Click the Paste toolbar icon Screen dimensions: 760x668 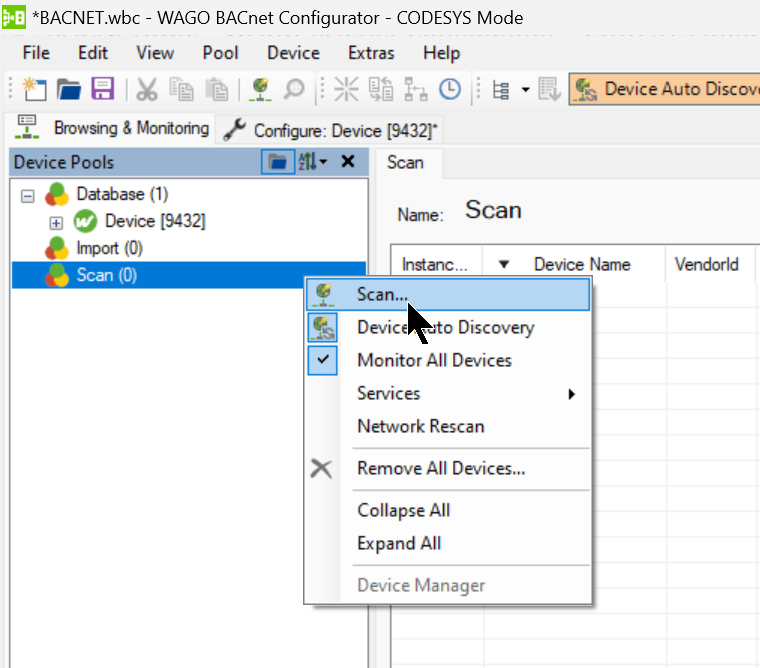pyautogui.click(x=217, y=89)
